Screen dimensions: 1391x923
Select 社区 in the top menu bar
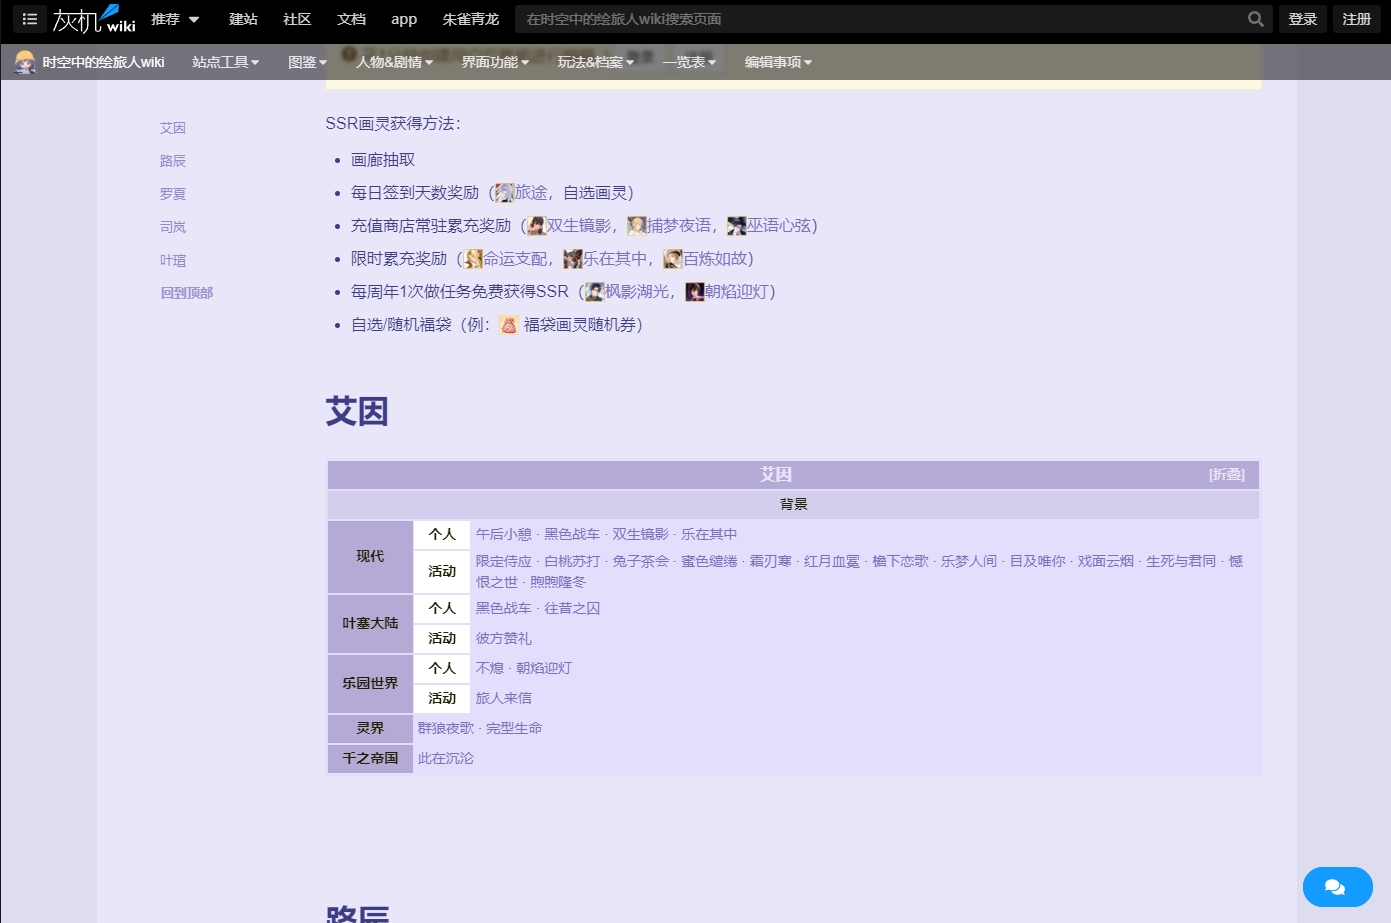(x=297, y=18)
